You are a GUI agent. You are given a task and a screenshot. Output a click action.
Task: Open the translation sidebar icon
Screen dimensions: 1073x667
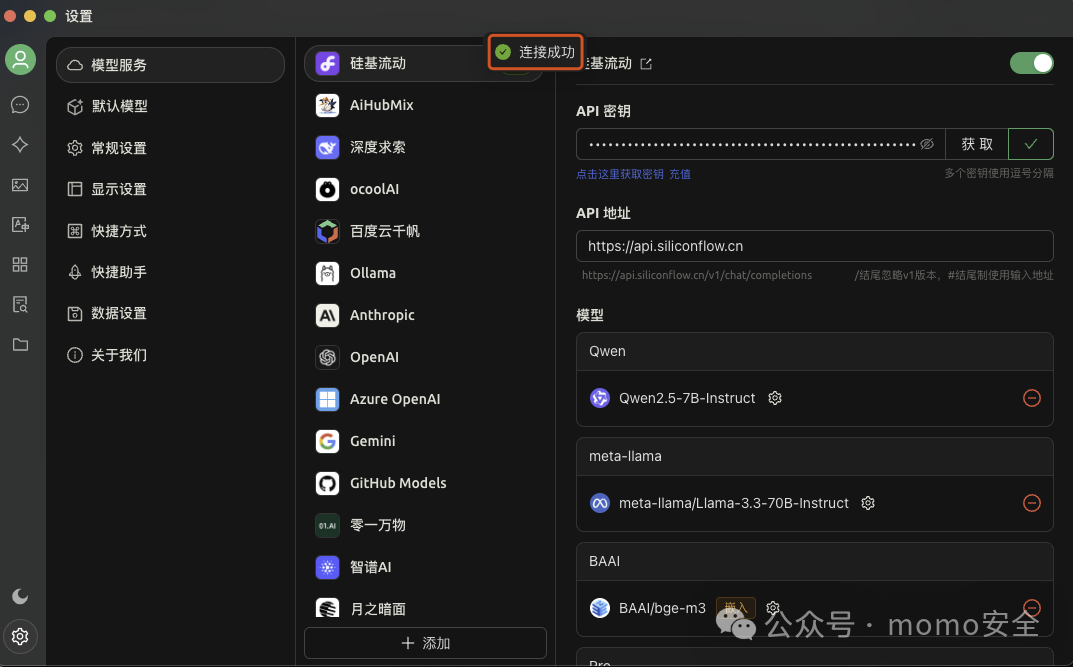[x=20, y=224]
